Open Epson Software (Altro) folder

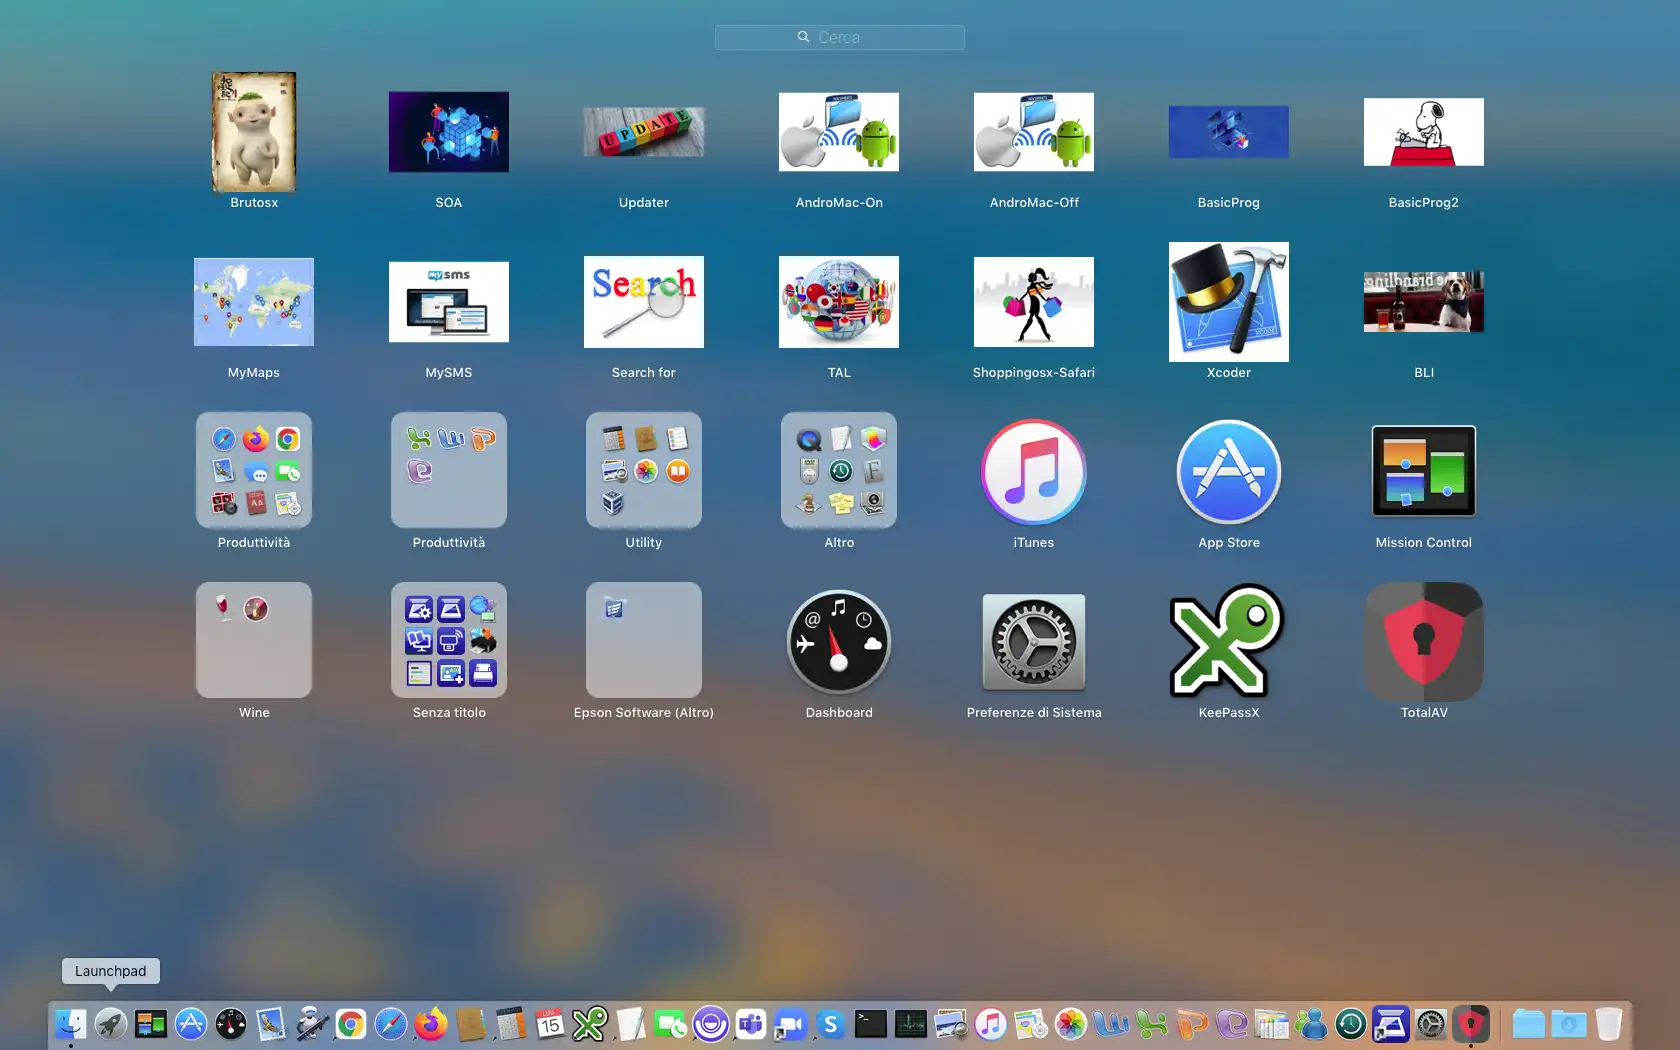tap(644, 640)
